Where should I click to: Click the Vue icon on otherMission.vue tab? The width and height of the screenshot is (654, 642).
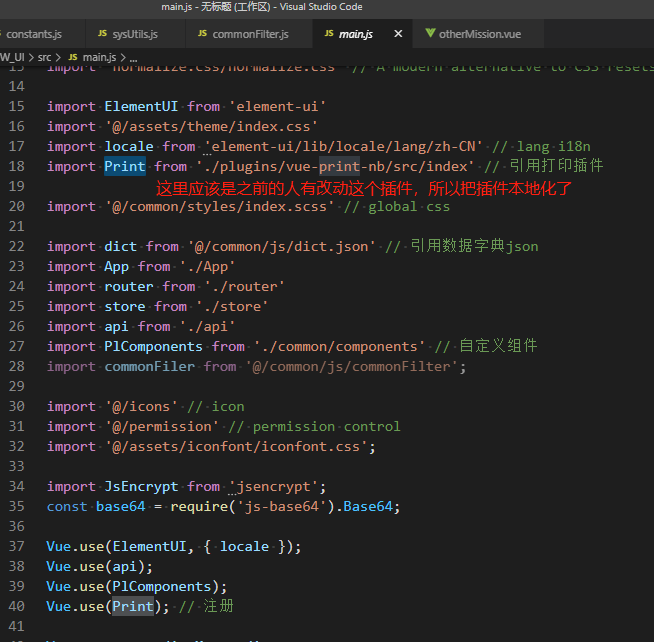coord(430,33)
